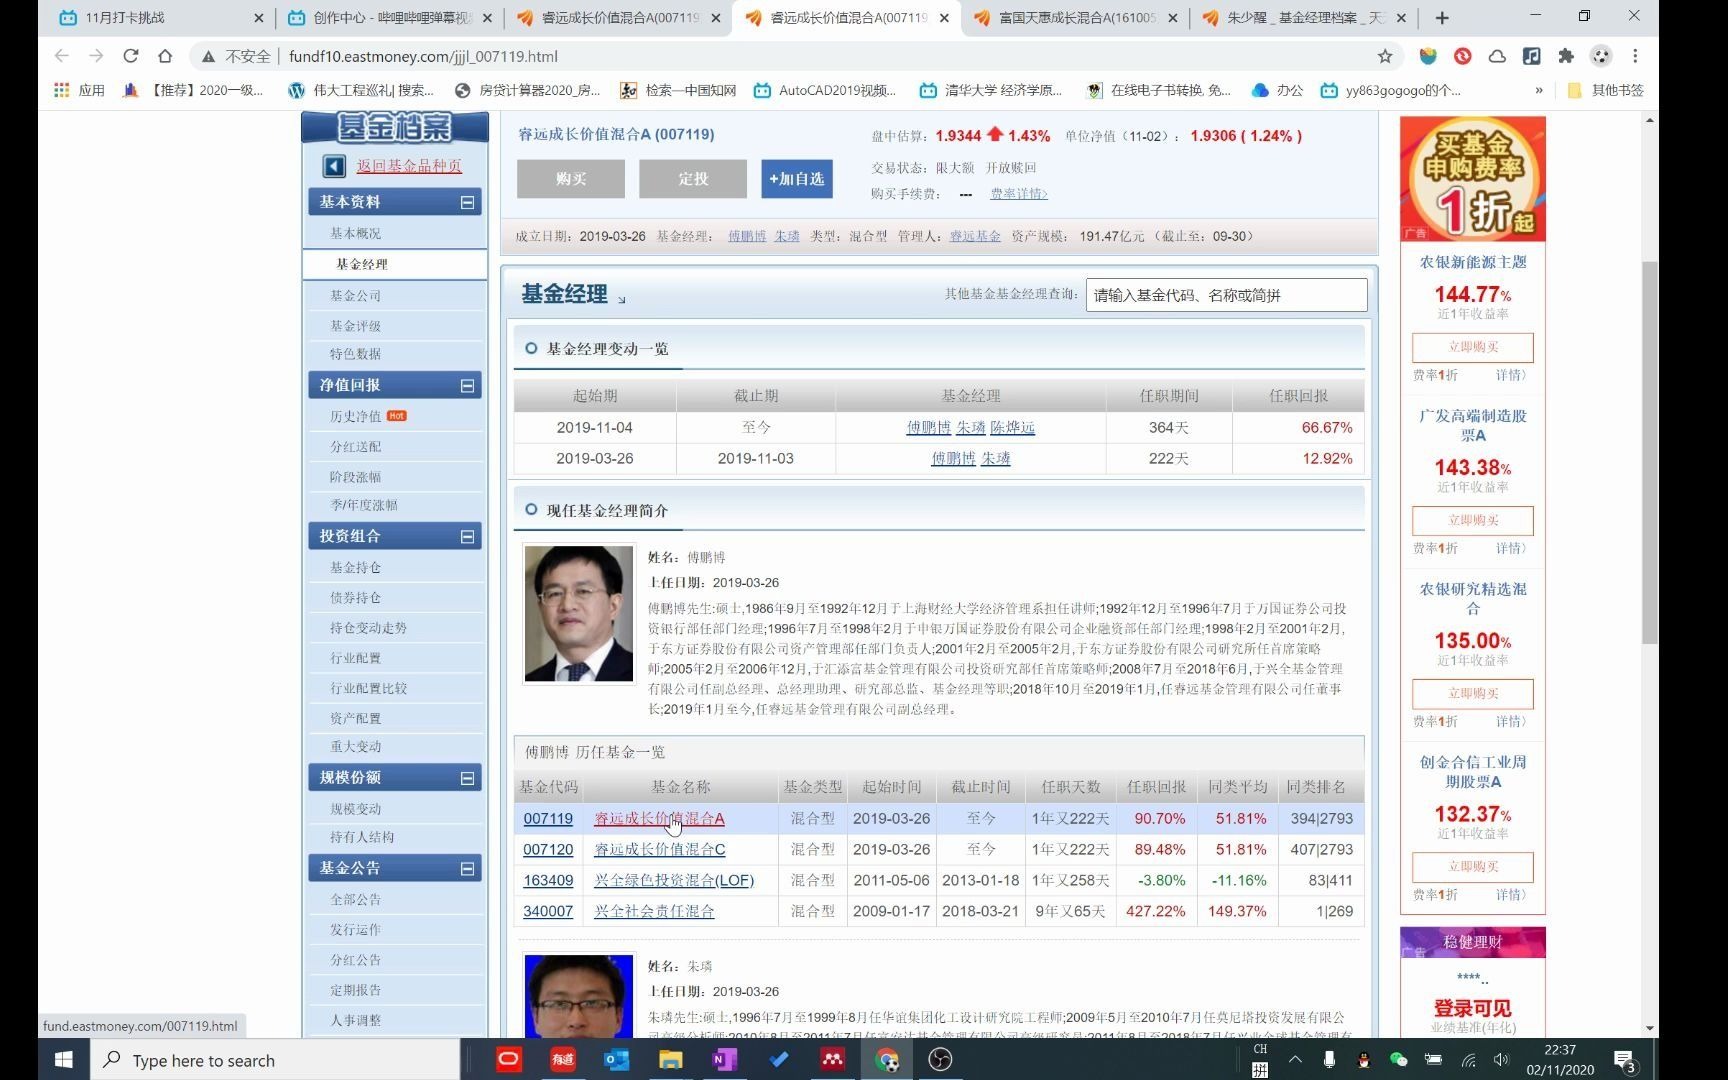Click the small arrow next to 基金经理 heading

[622, 299]
